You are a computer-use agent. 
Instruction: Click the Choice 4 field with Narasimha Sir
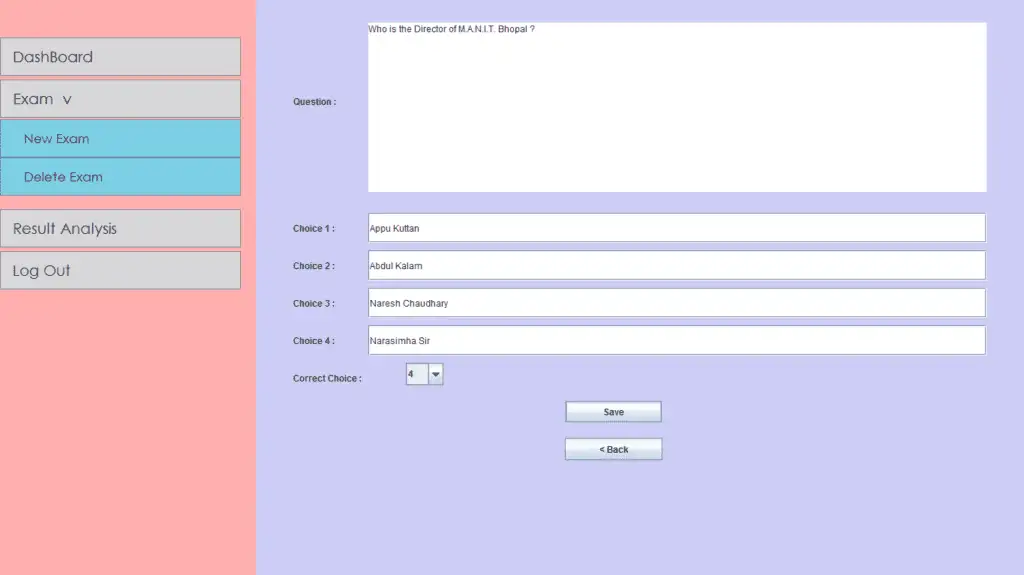677,340
